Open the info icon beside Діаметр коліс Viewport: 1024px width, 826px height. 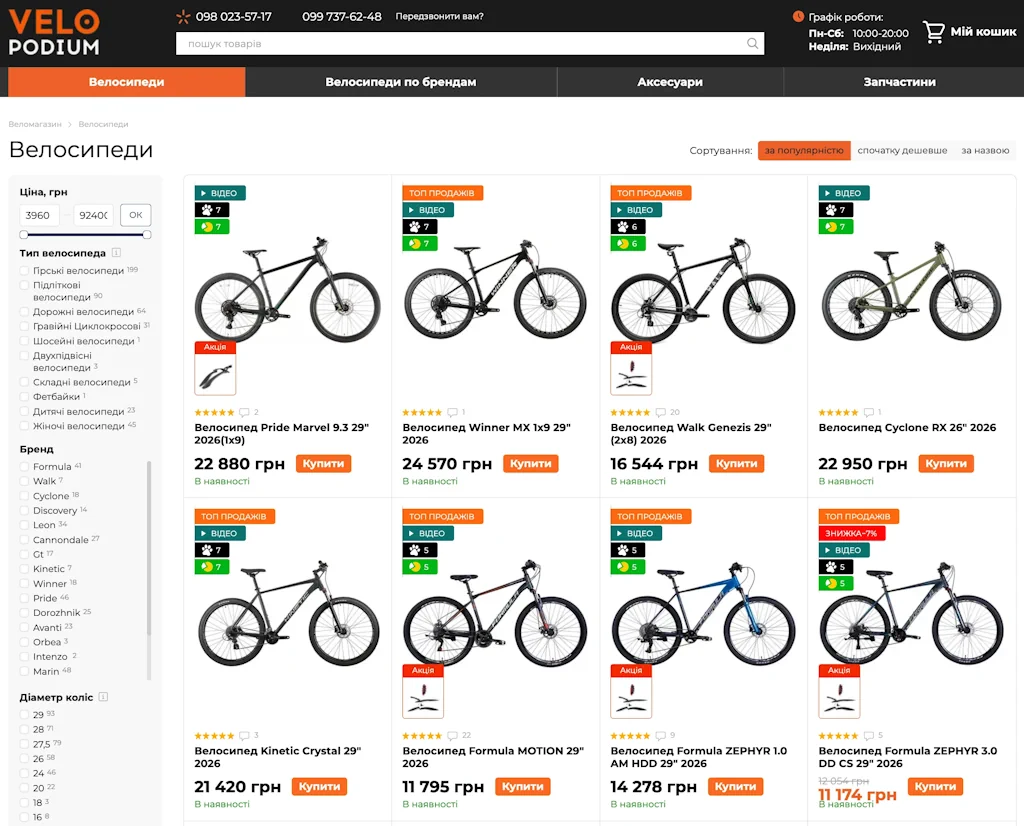tap(103, 697)
